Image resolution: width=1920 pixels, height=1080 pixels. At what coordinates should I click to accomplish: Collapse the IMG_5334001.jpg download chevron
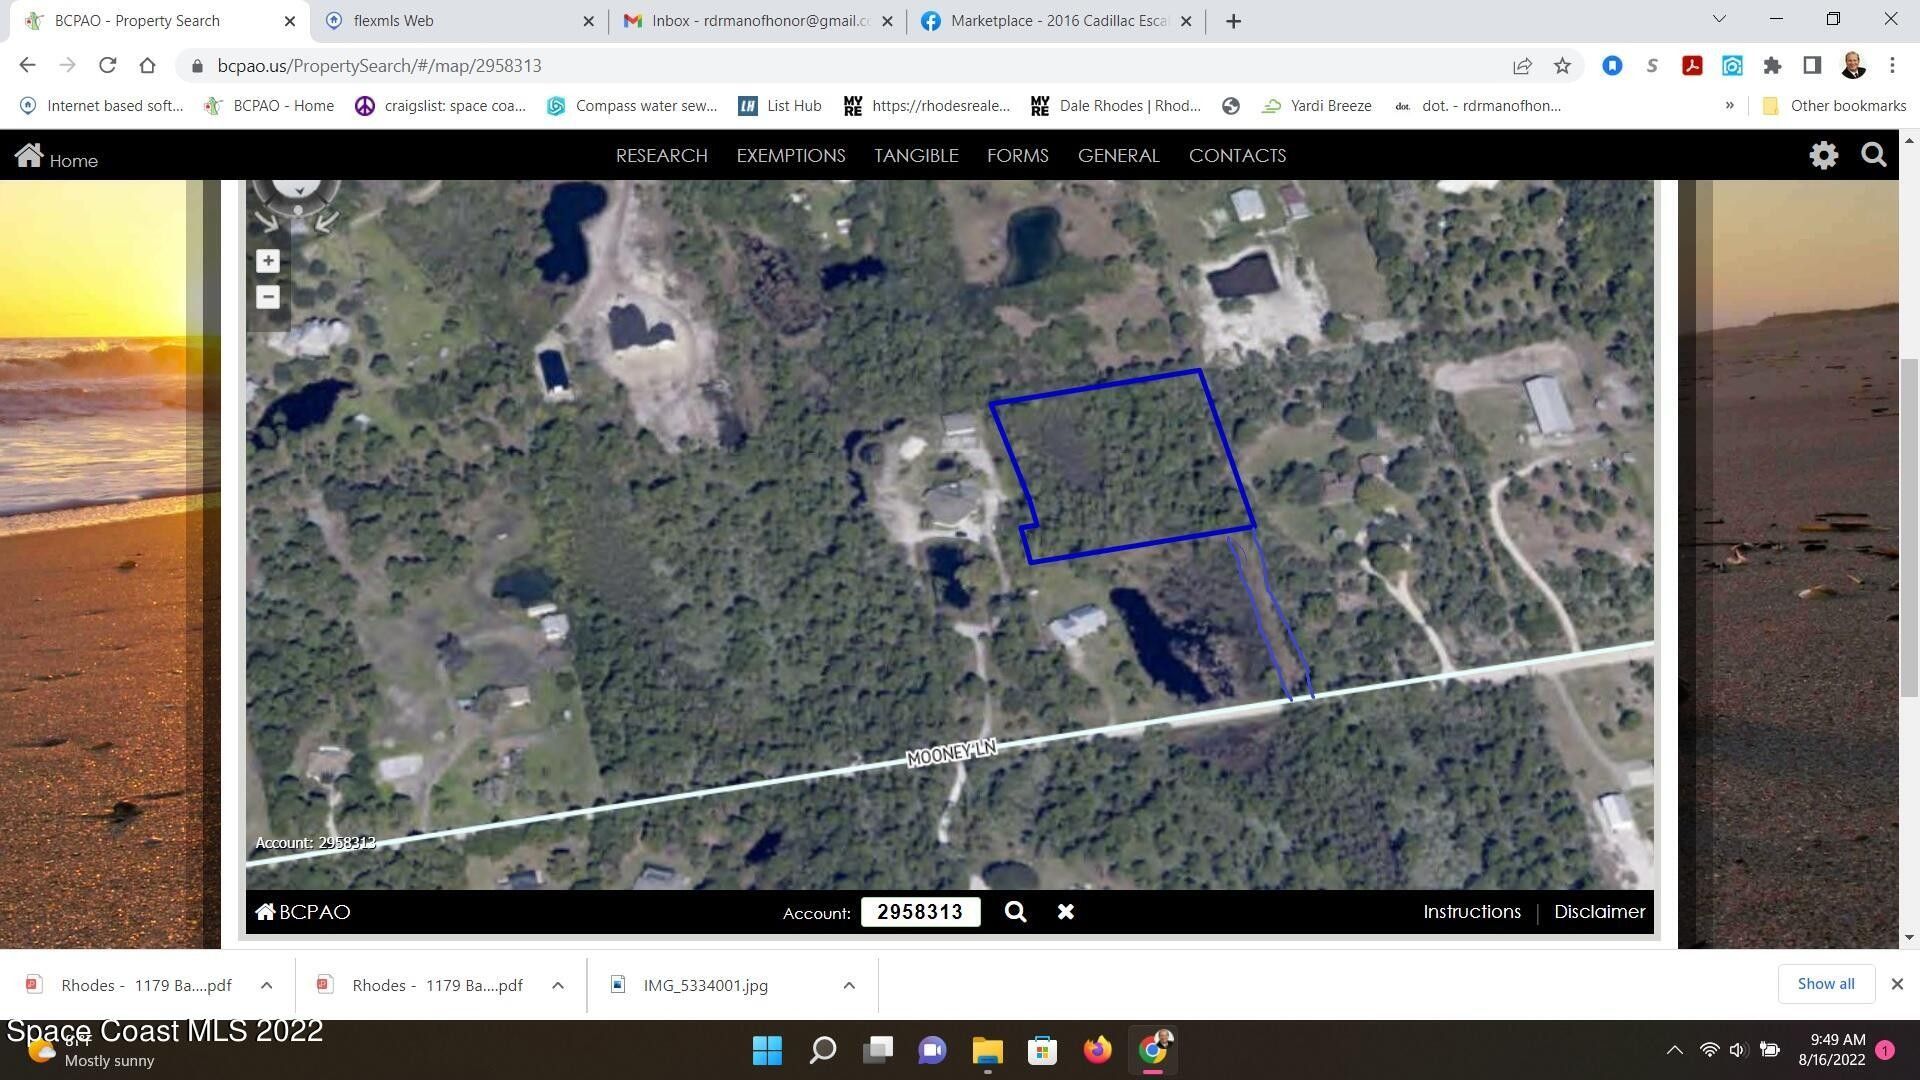pos(849,985)
